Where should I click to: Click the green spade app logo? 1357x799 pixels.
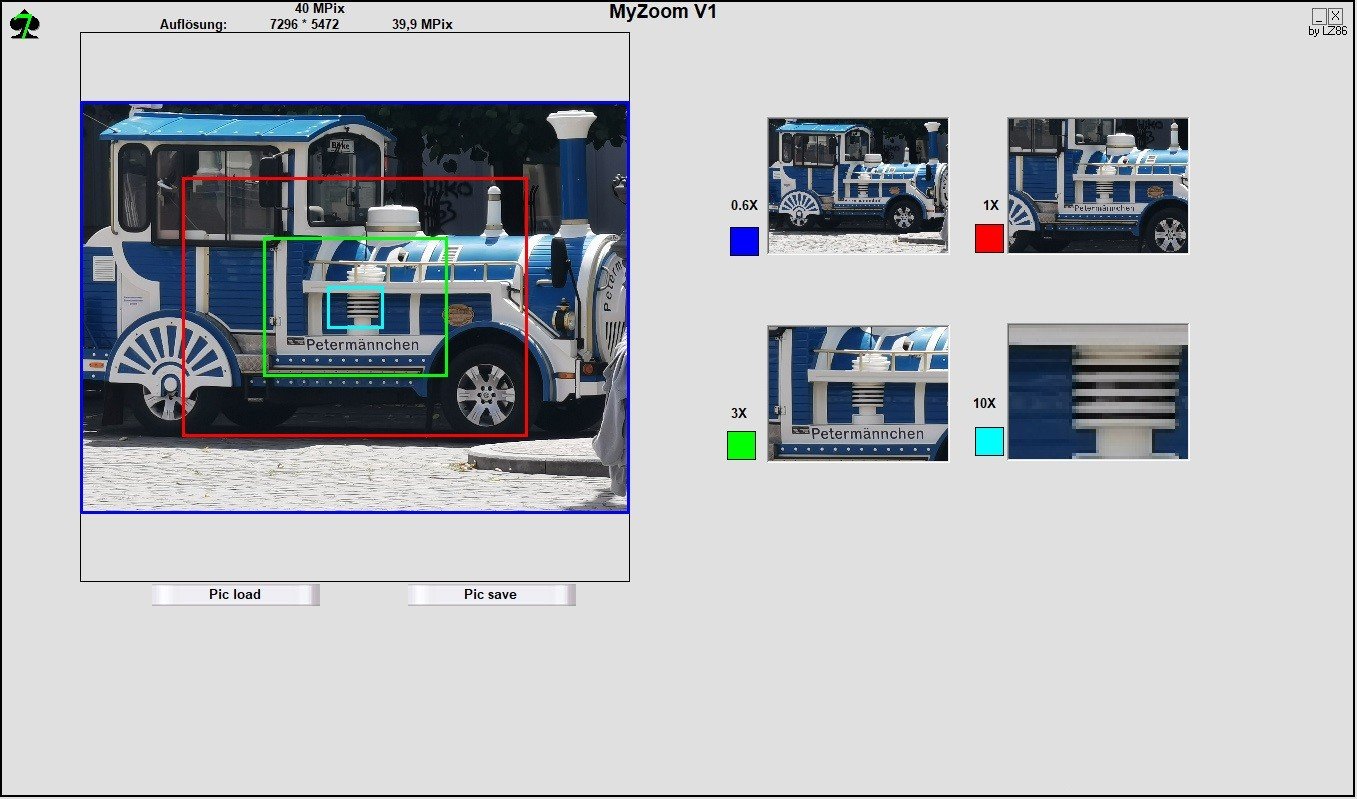(x=24, y=24)
